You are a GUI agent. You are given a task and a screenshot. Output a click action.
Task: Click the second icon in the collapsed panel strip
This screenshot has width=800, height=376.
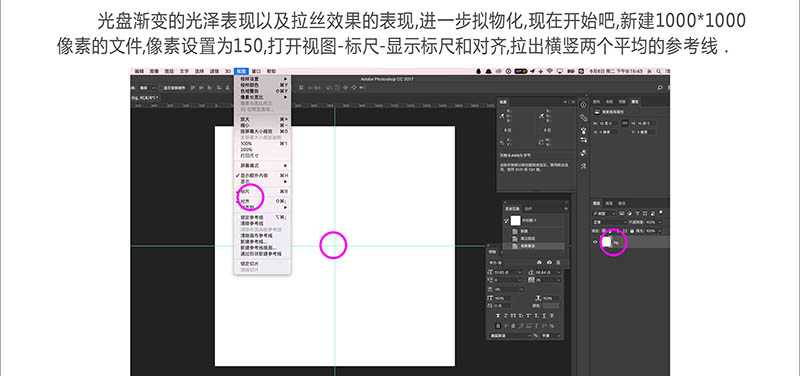tap(584, 117)
